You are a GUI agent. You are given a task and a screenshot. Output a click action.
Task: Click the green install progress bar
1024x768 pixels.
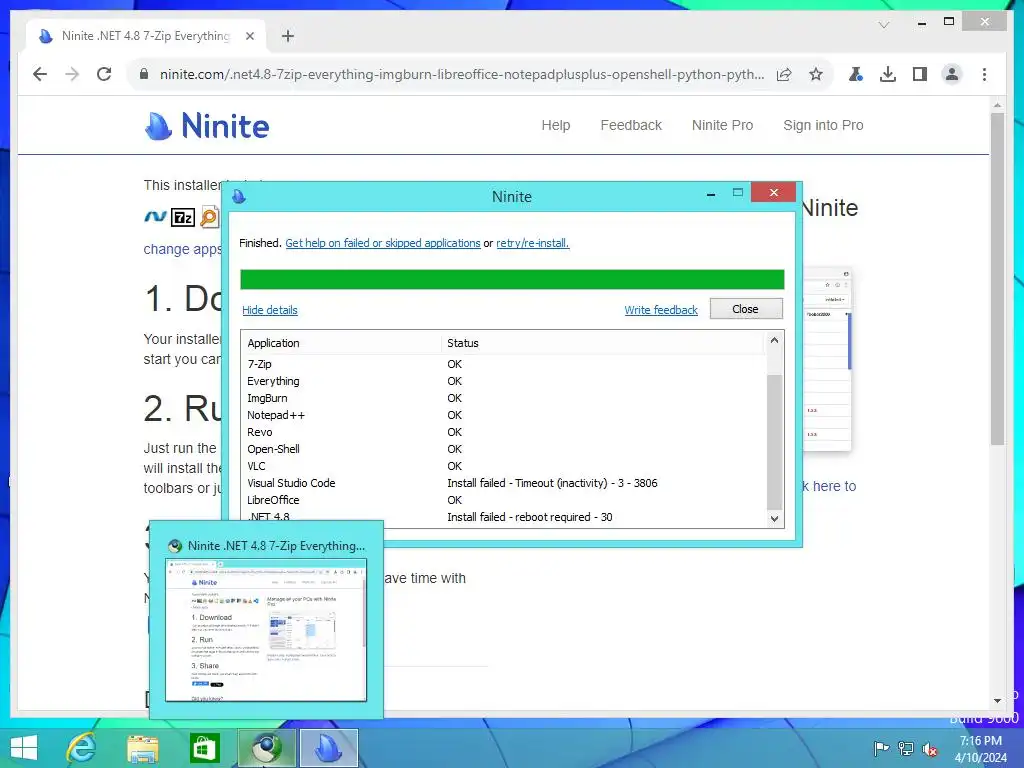click(x=512, y=279)
